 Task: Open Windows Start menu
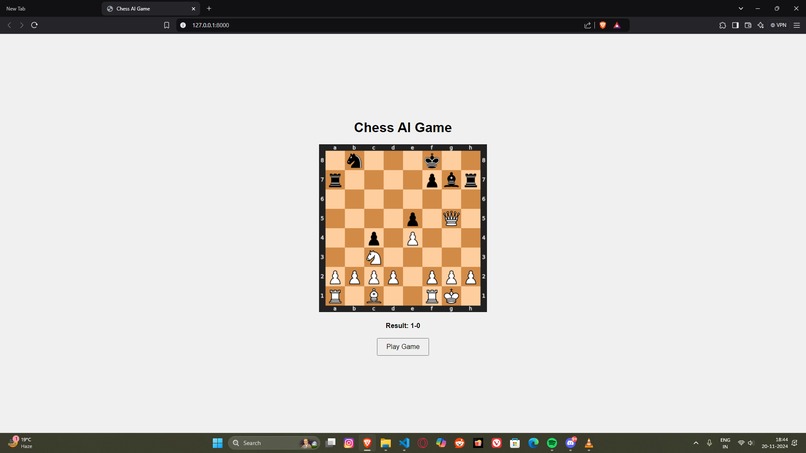[x=217, y=443]
